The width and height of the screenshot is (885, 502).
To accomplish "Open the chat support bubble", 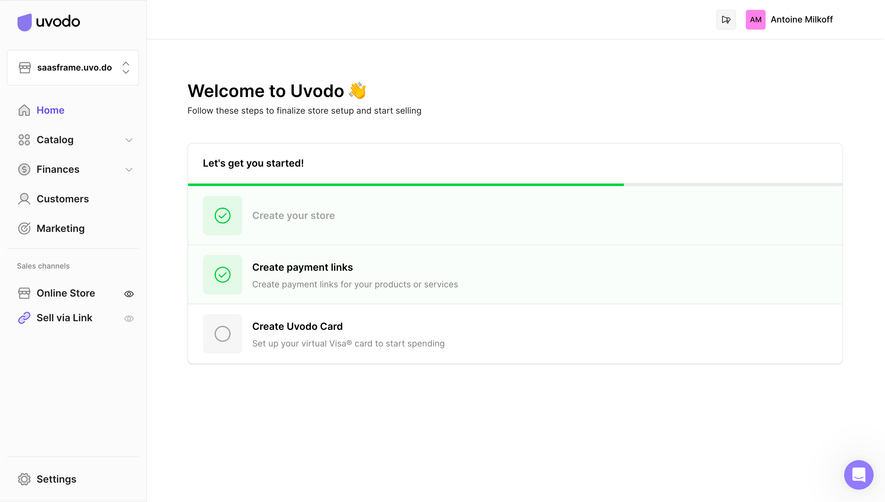I will point(858,474).
